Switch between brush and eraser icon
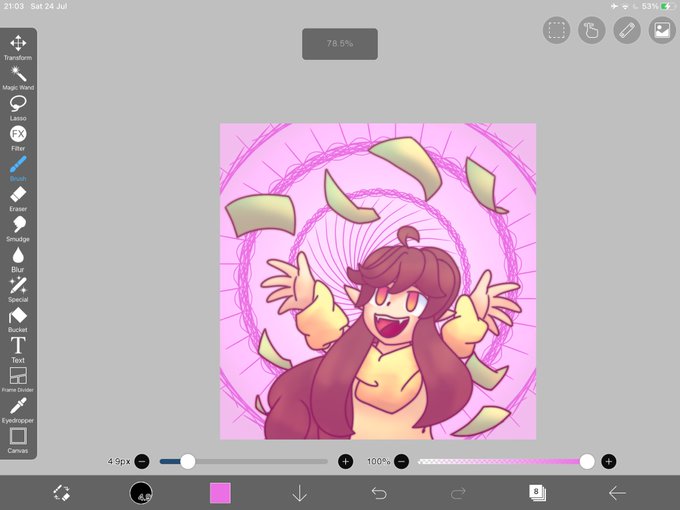Viewport: 680px width, 510px height. [61, 493]
